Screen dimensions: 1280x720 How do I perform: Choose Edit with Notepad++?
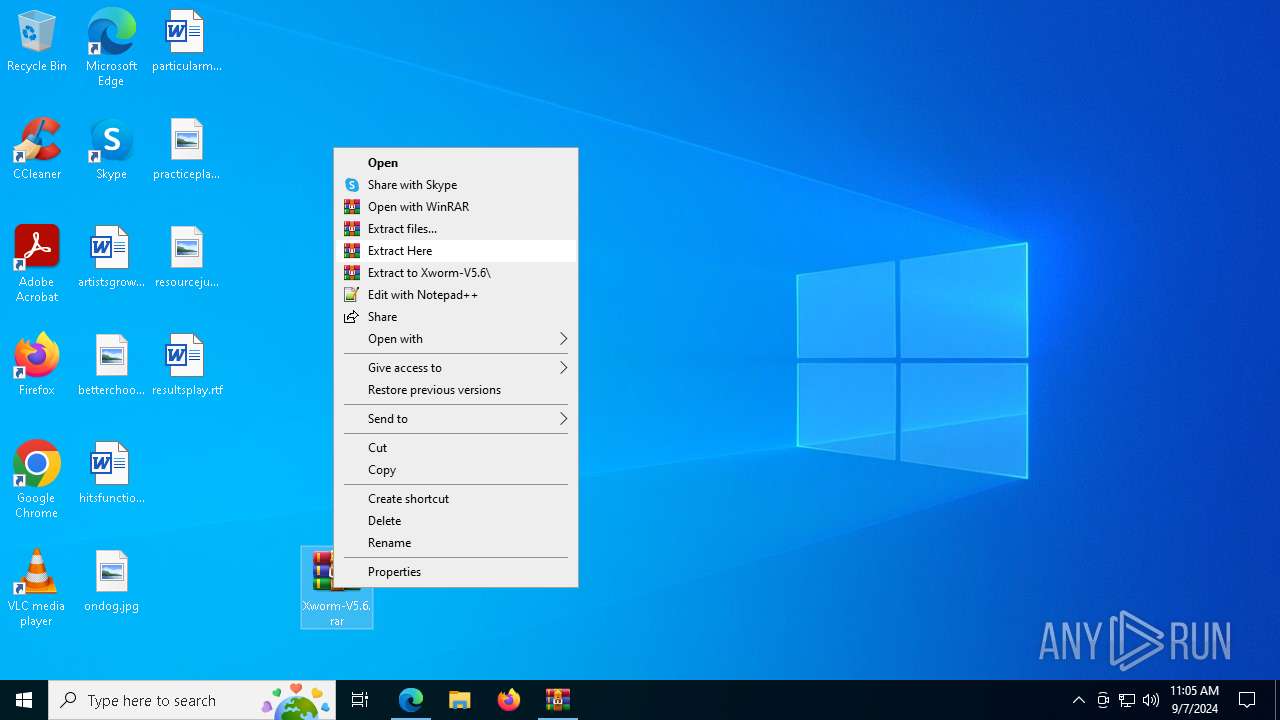pyautogui.click(x=456, y=295)
